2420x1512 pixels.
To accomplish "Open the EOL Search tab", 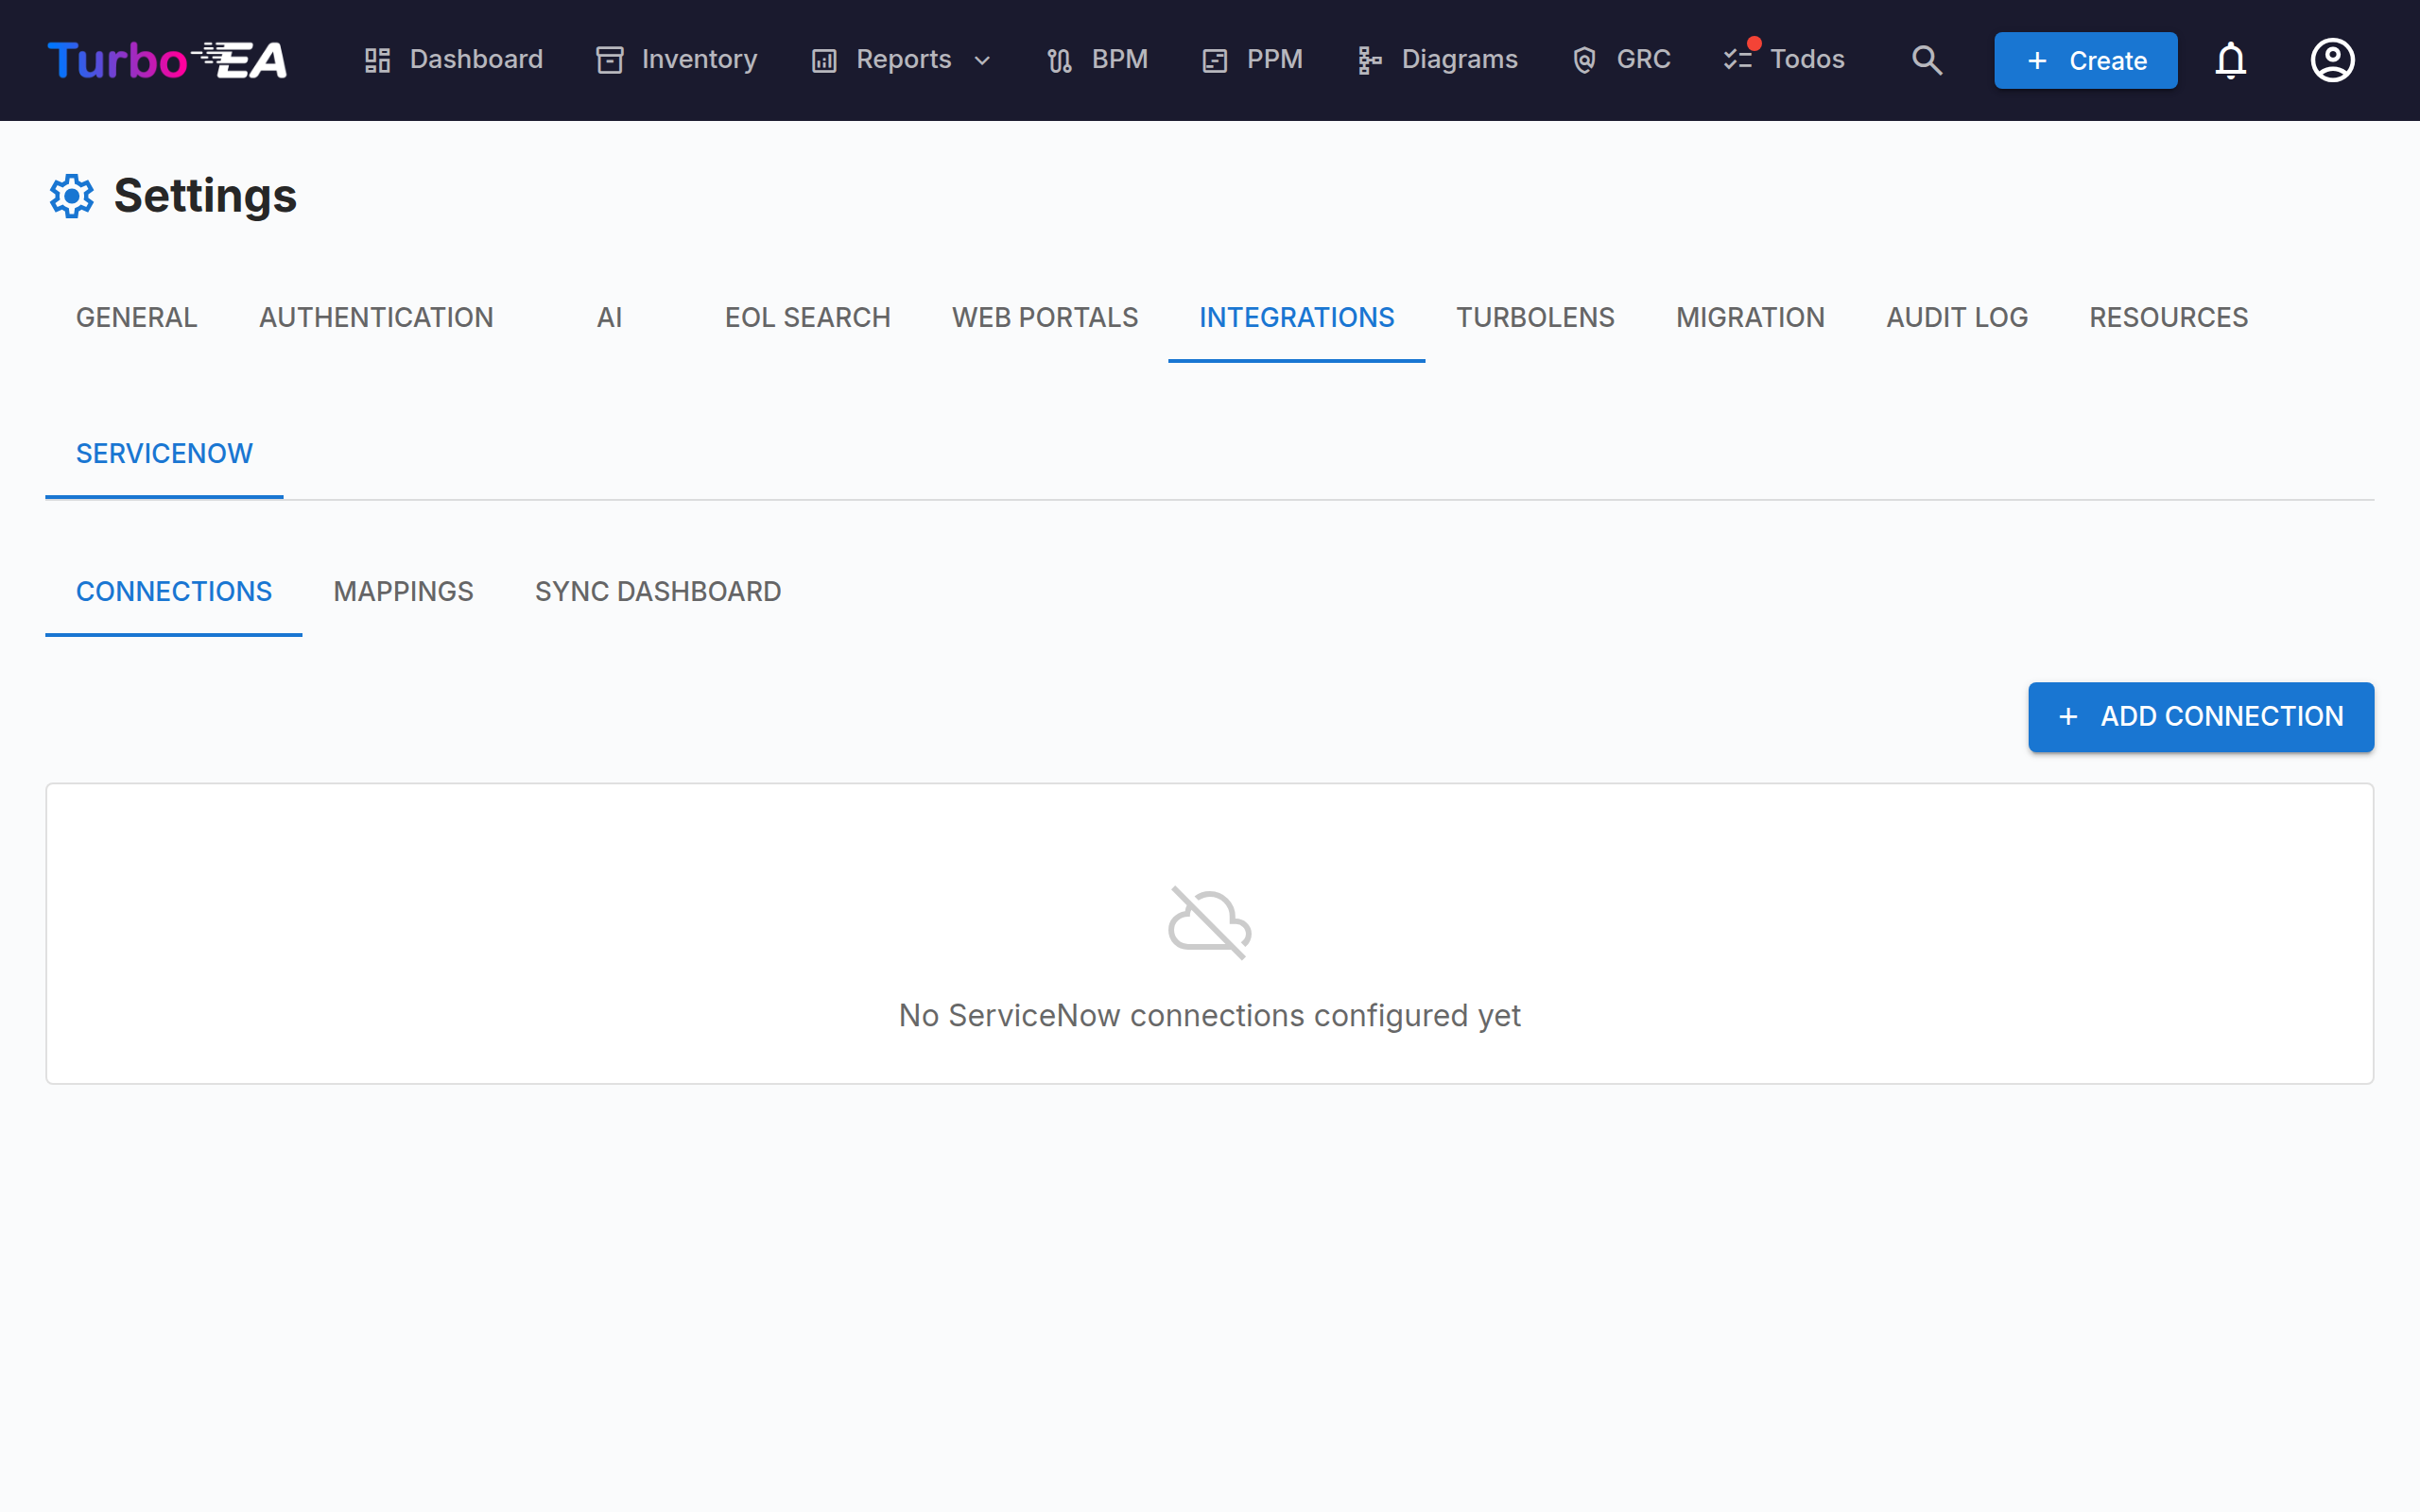I will 807,317.
